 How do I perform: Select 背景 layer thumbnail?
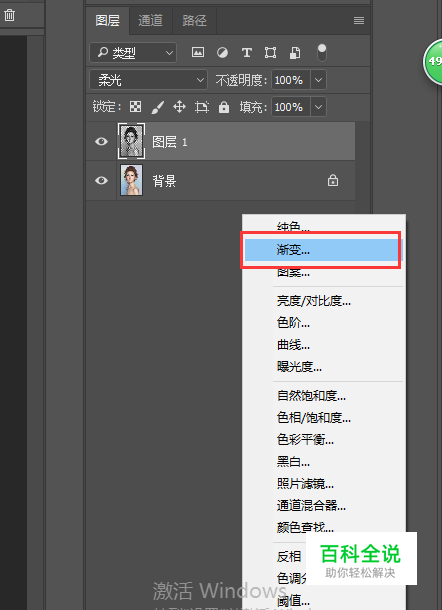pos(132,180)
